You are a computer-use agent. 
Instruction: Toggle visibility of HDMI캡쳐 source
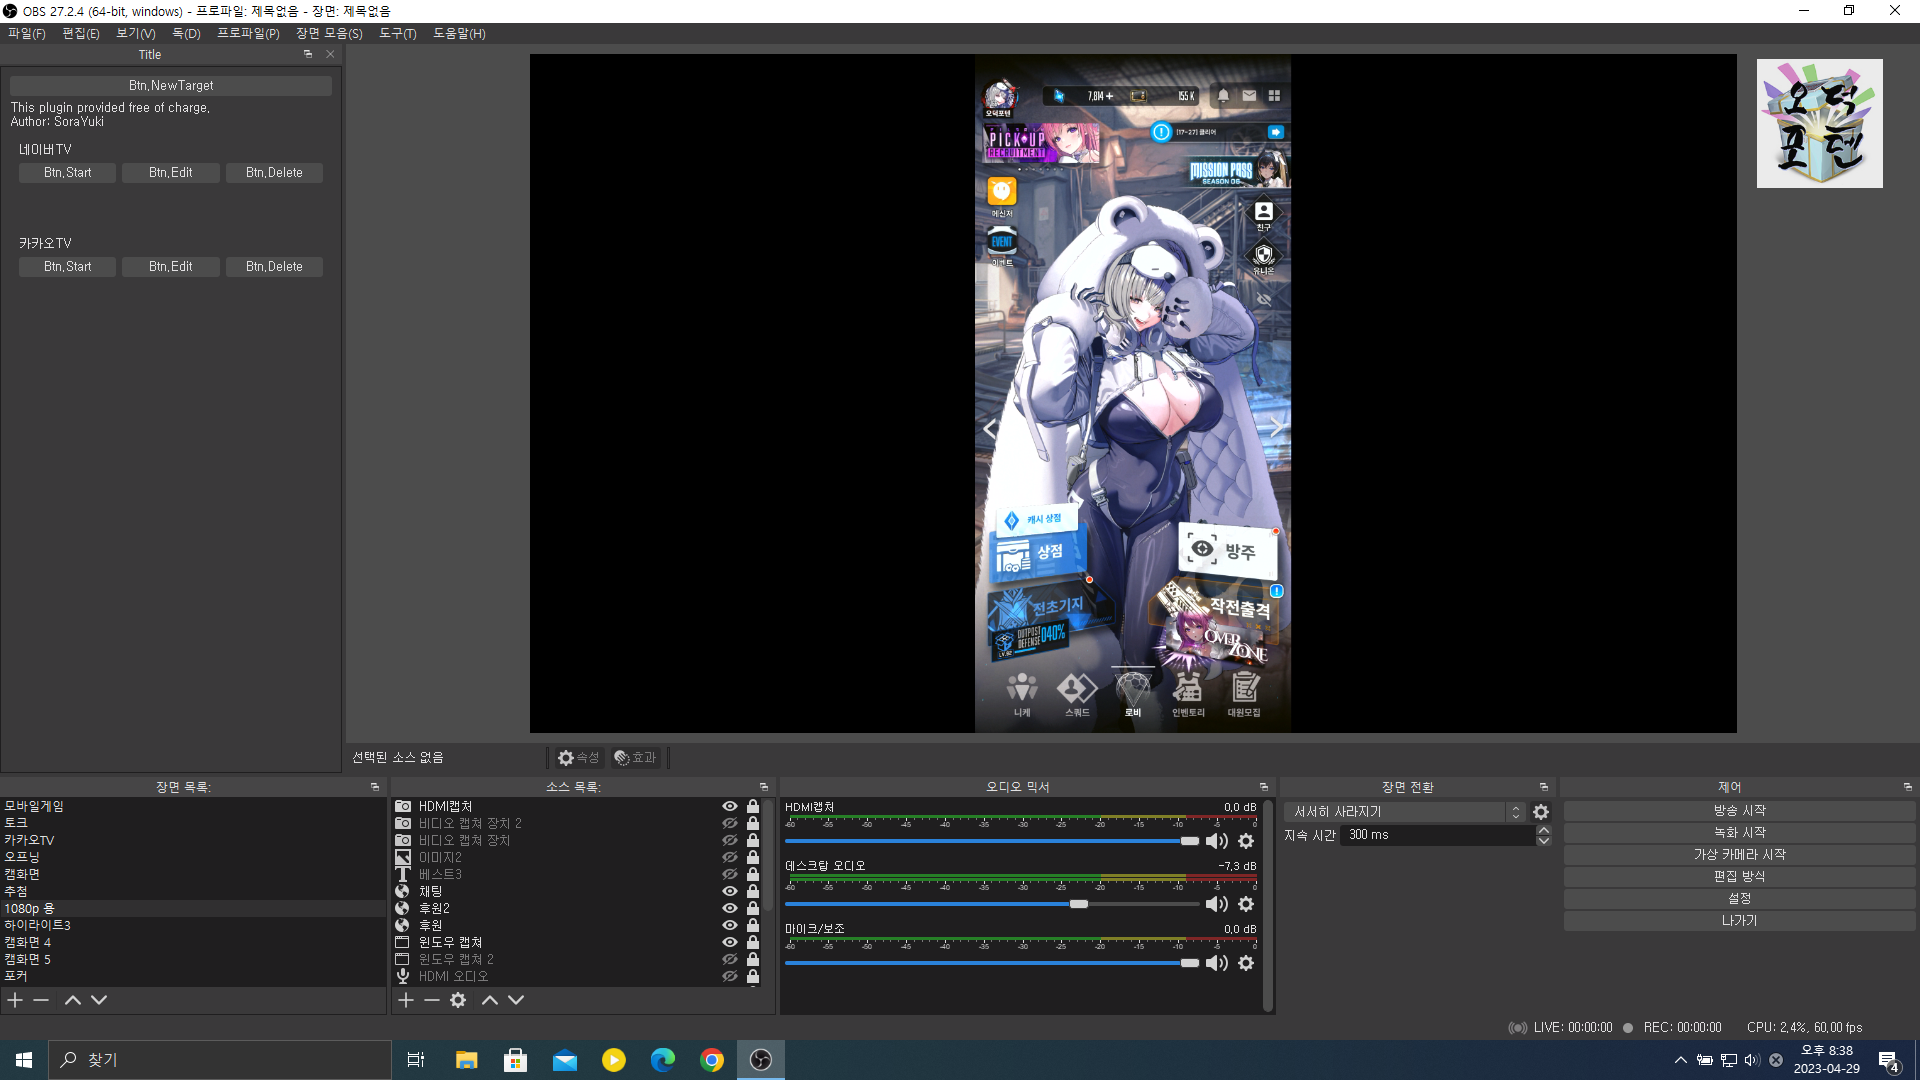[730, 806]
